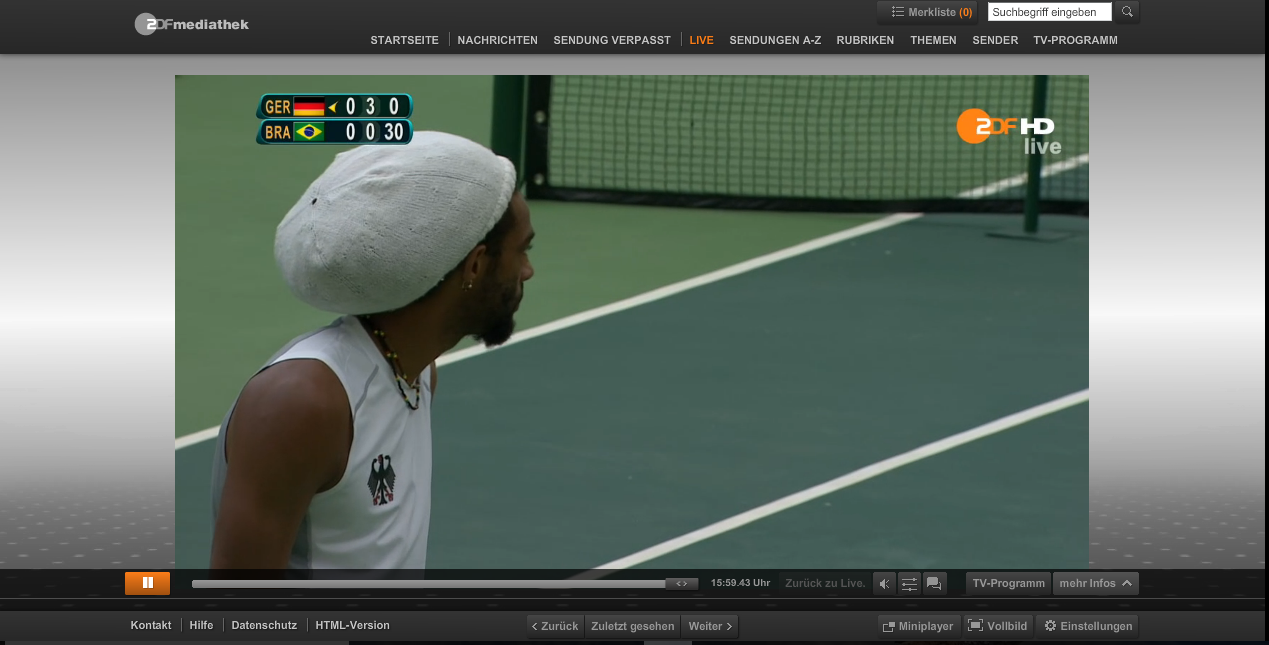The width and height of the screenshot is (1269, 645).
Task: Click the 15:59.43 Uhr time display
Action: pos(740,583)
